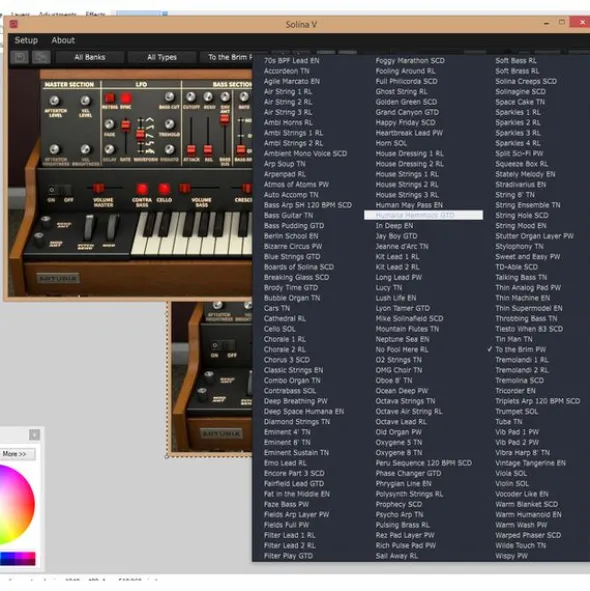Select the Vocoder Like EN preset

click(x=522, y=494)
